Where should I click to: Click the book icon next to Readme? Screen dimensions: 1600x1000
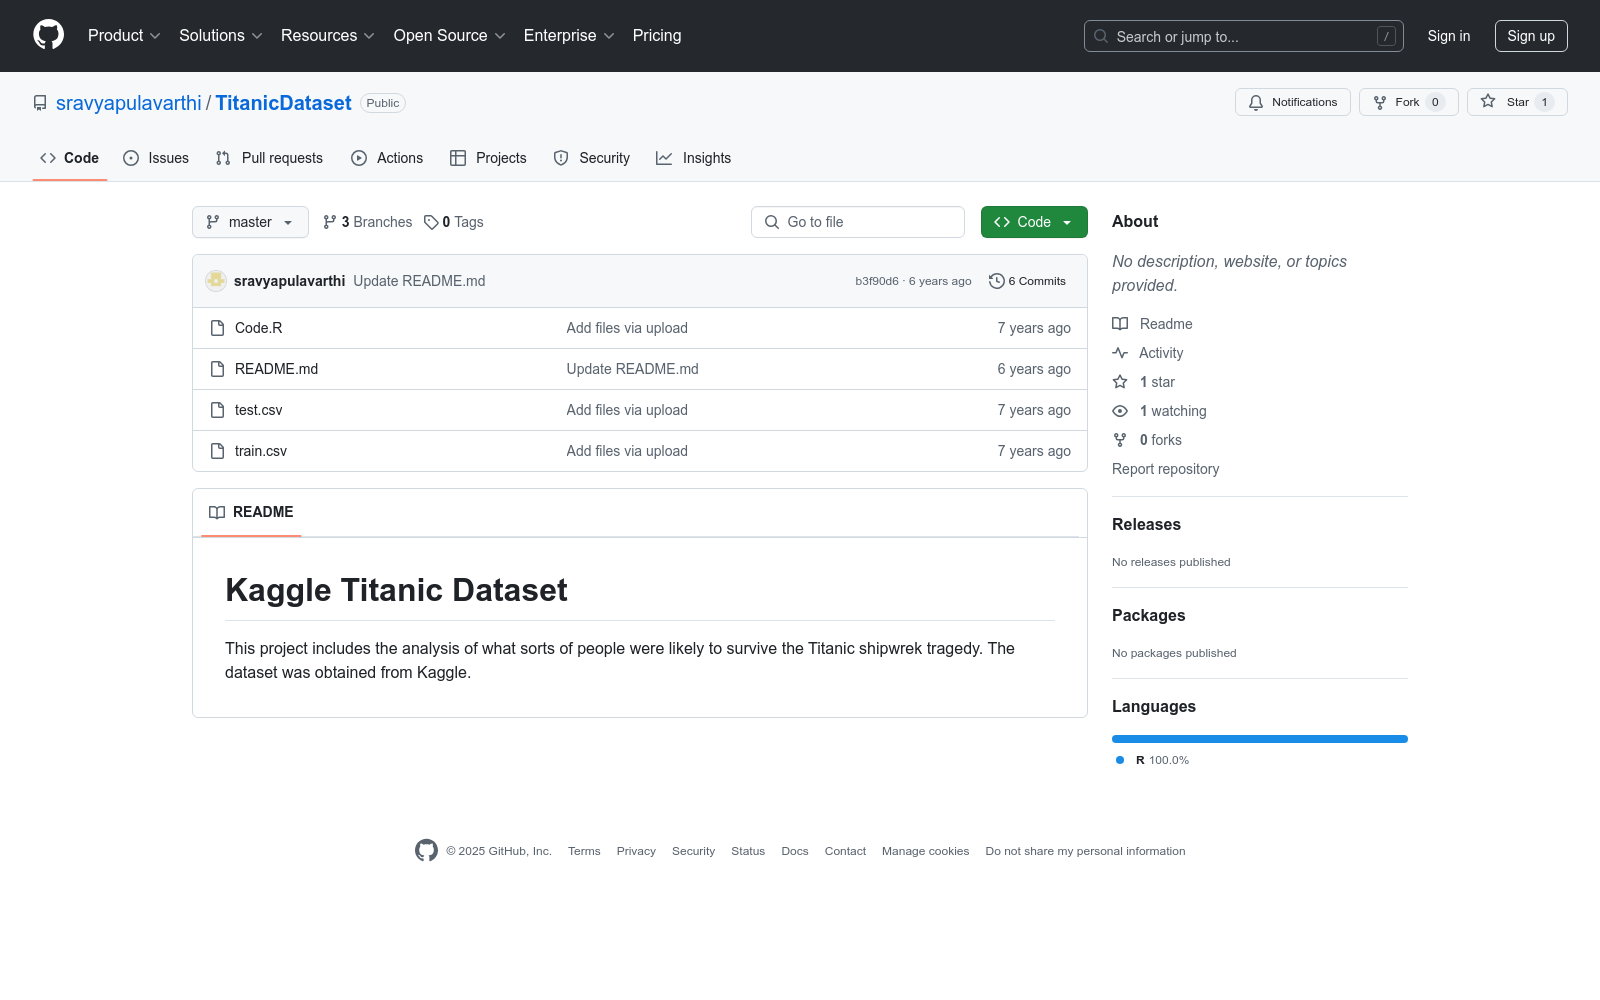point(1120,324)
